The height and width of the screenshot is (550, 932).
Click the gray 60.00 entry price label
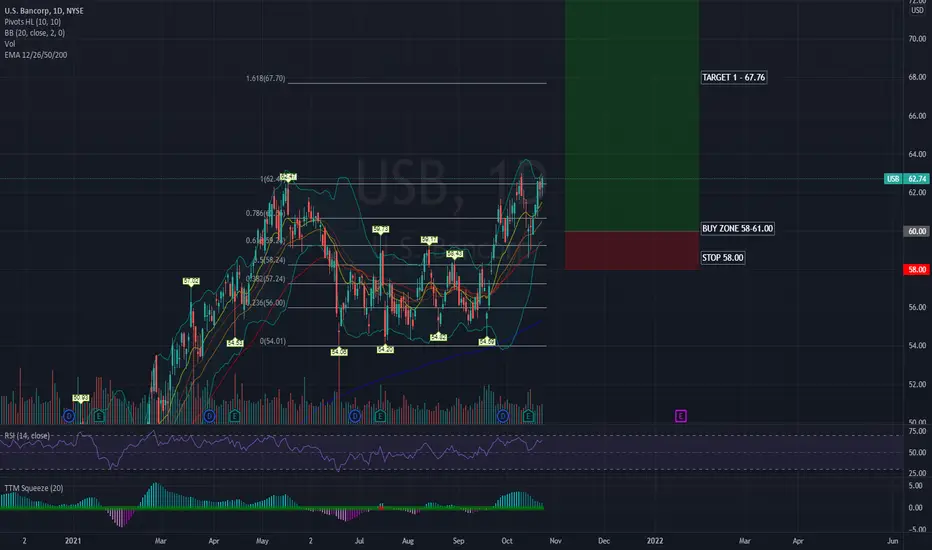coord(917,231)
